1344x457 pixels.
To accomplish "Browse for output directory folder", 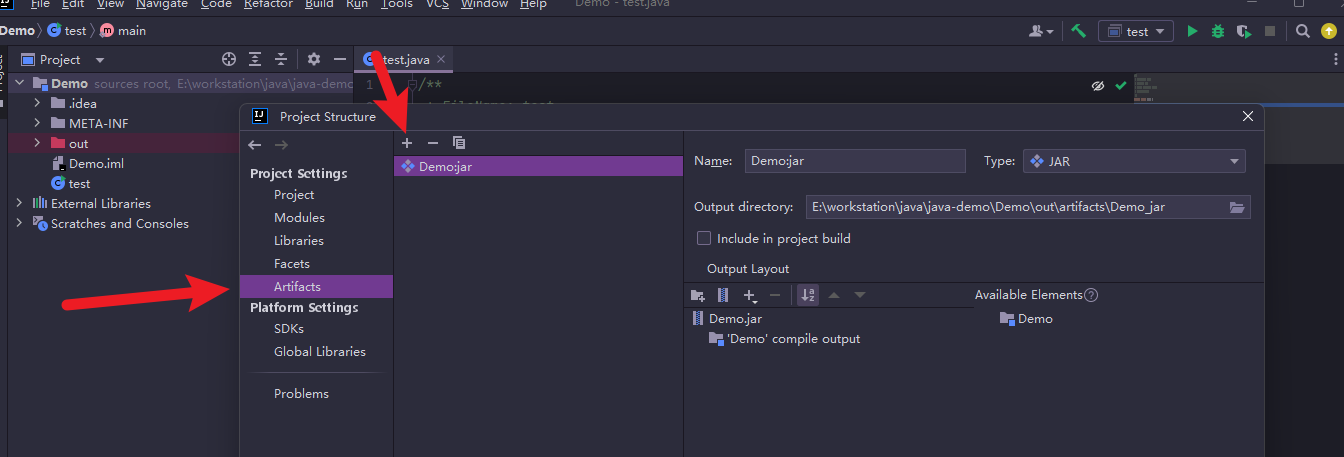I will [1237, 207].
